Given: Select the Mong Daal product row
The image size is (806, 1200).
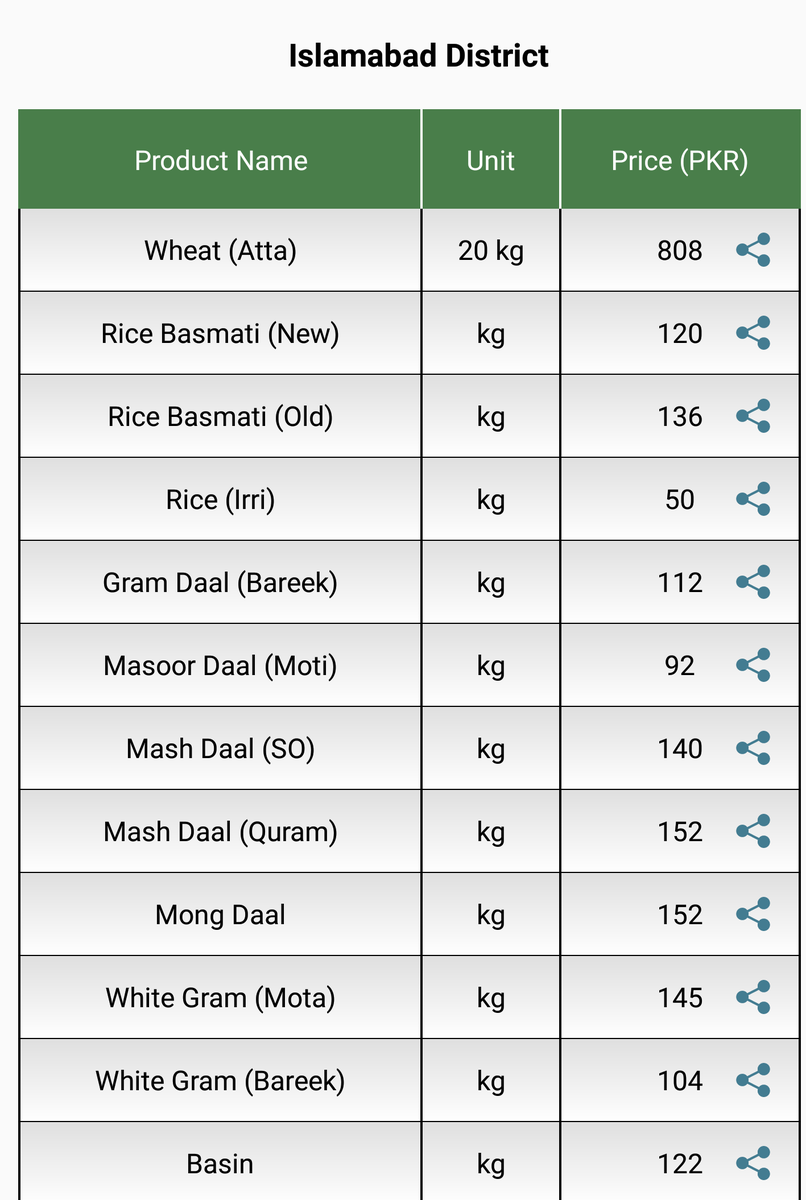Looking at the screenshot, I should (x=221, y=914).
